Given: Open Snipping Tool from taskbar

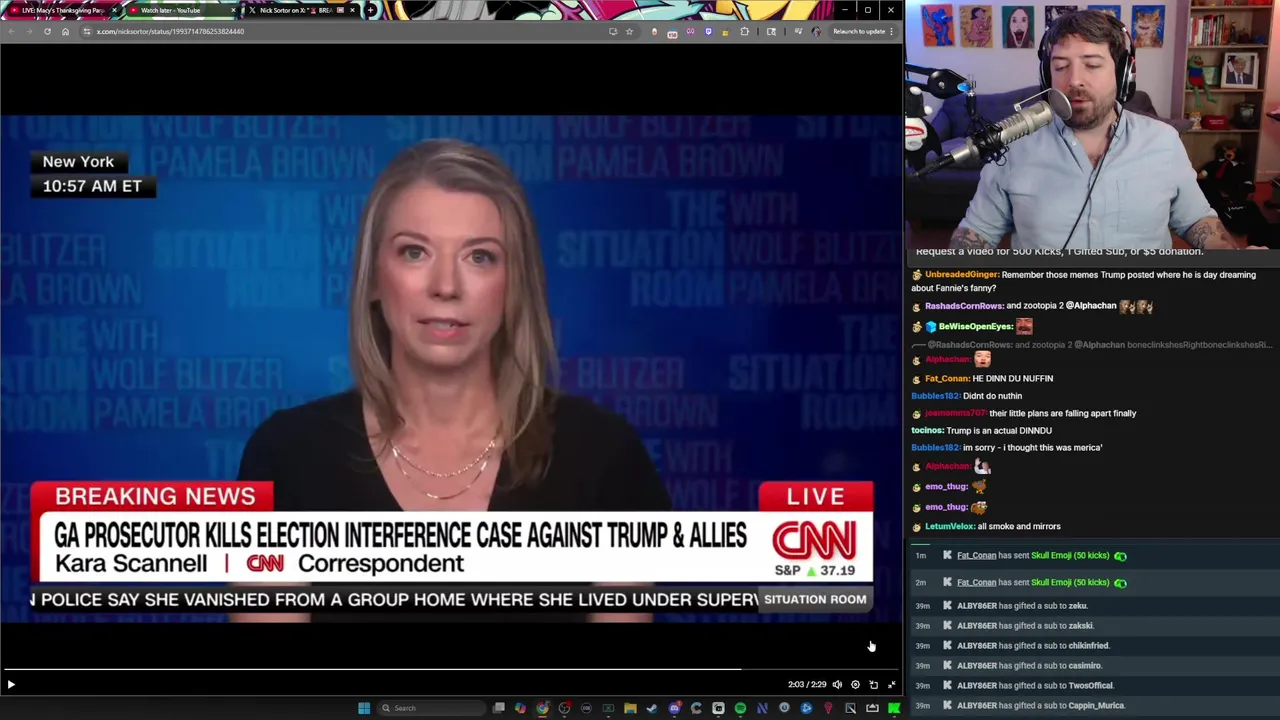Looking at the screenshot, I should point(850,708).
